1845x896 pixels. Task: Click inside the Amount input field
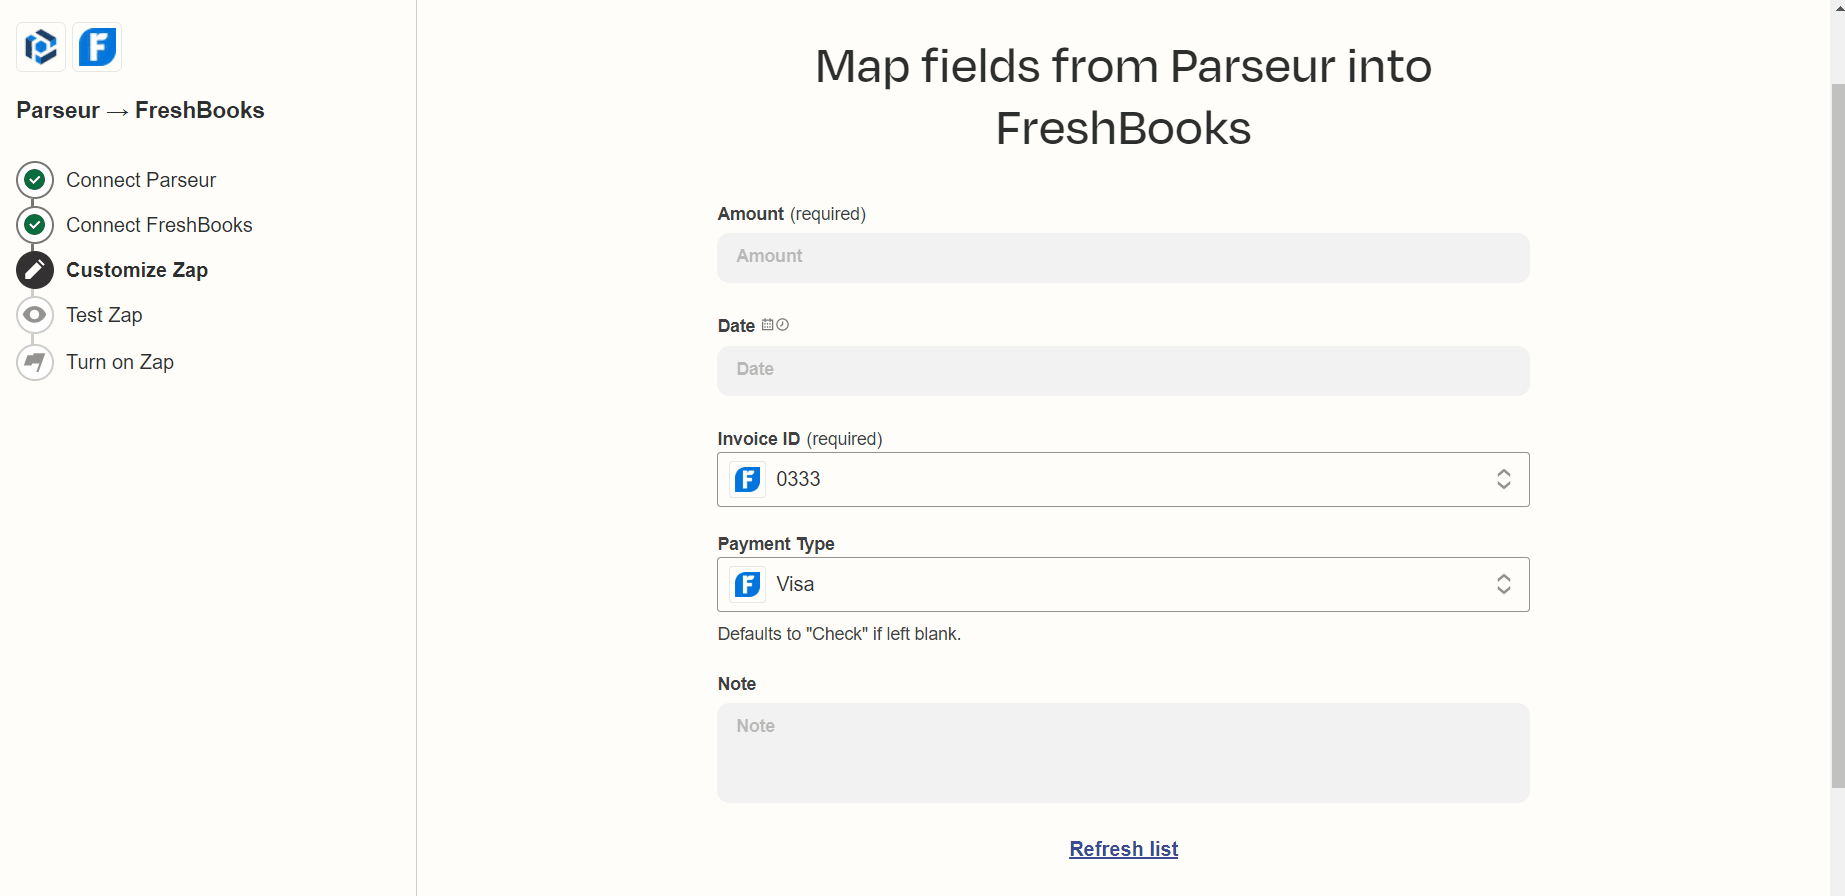tap(1122, 257)
